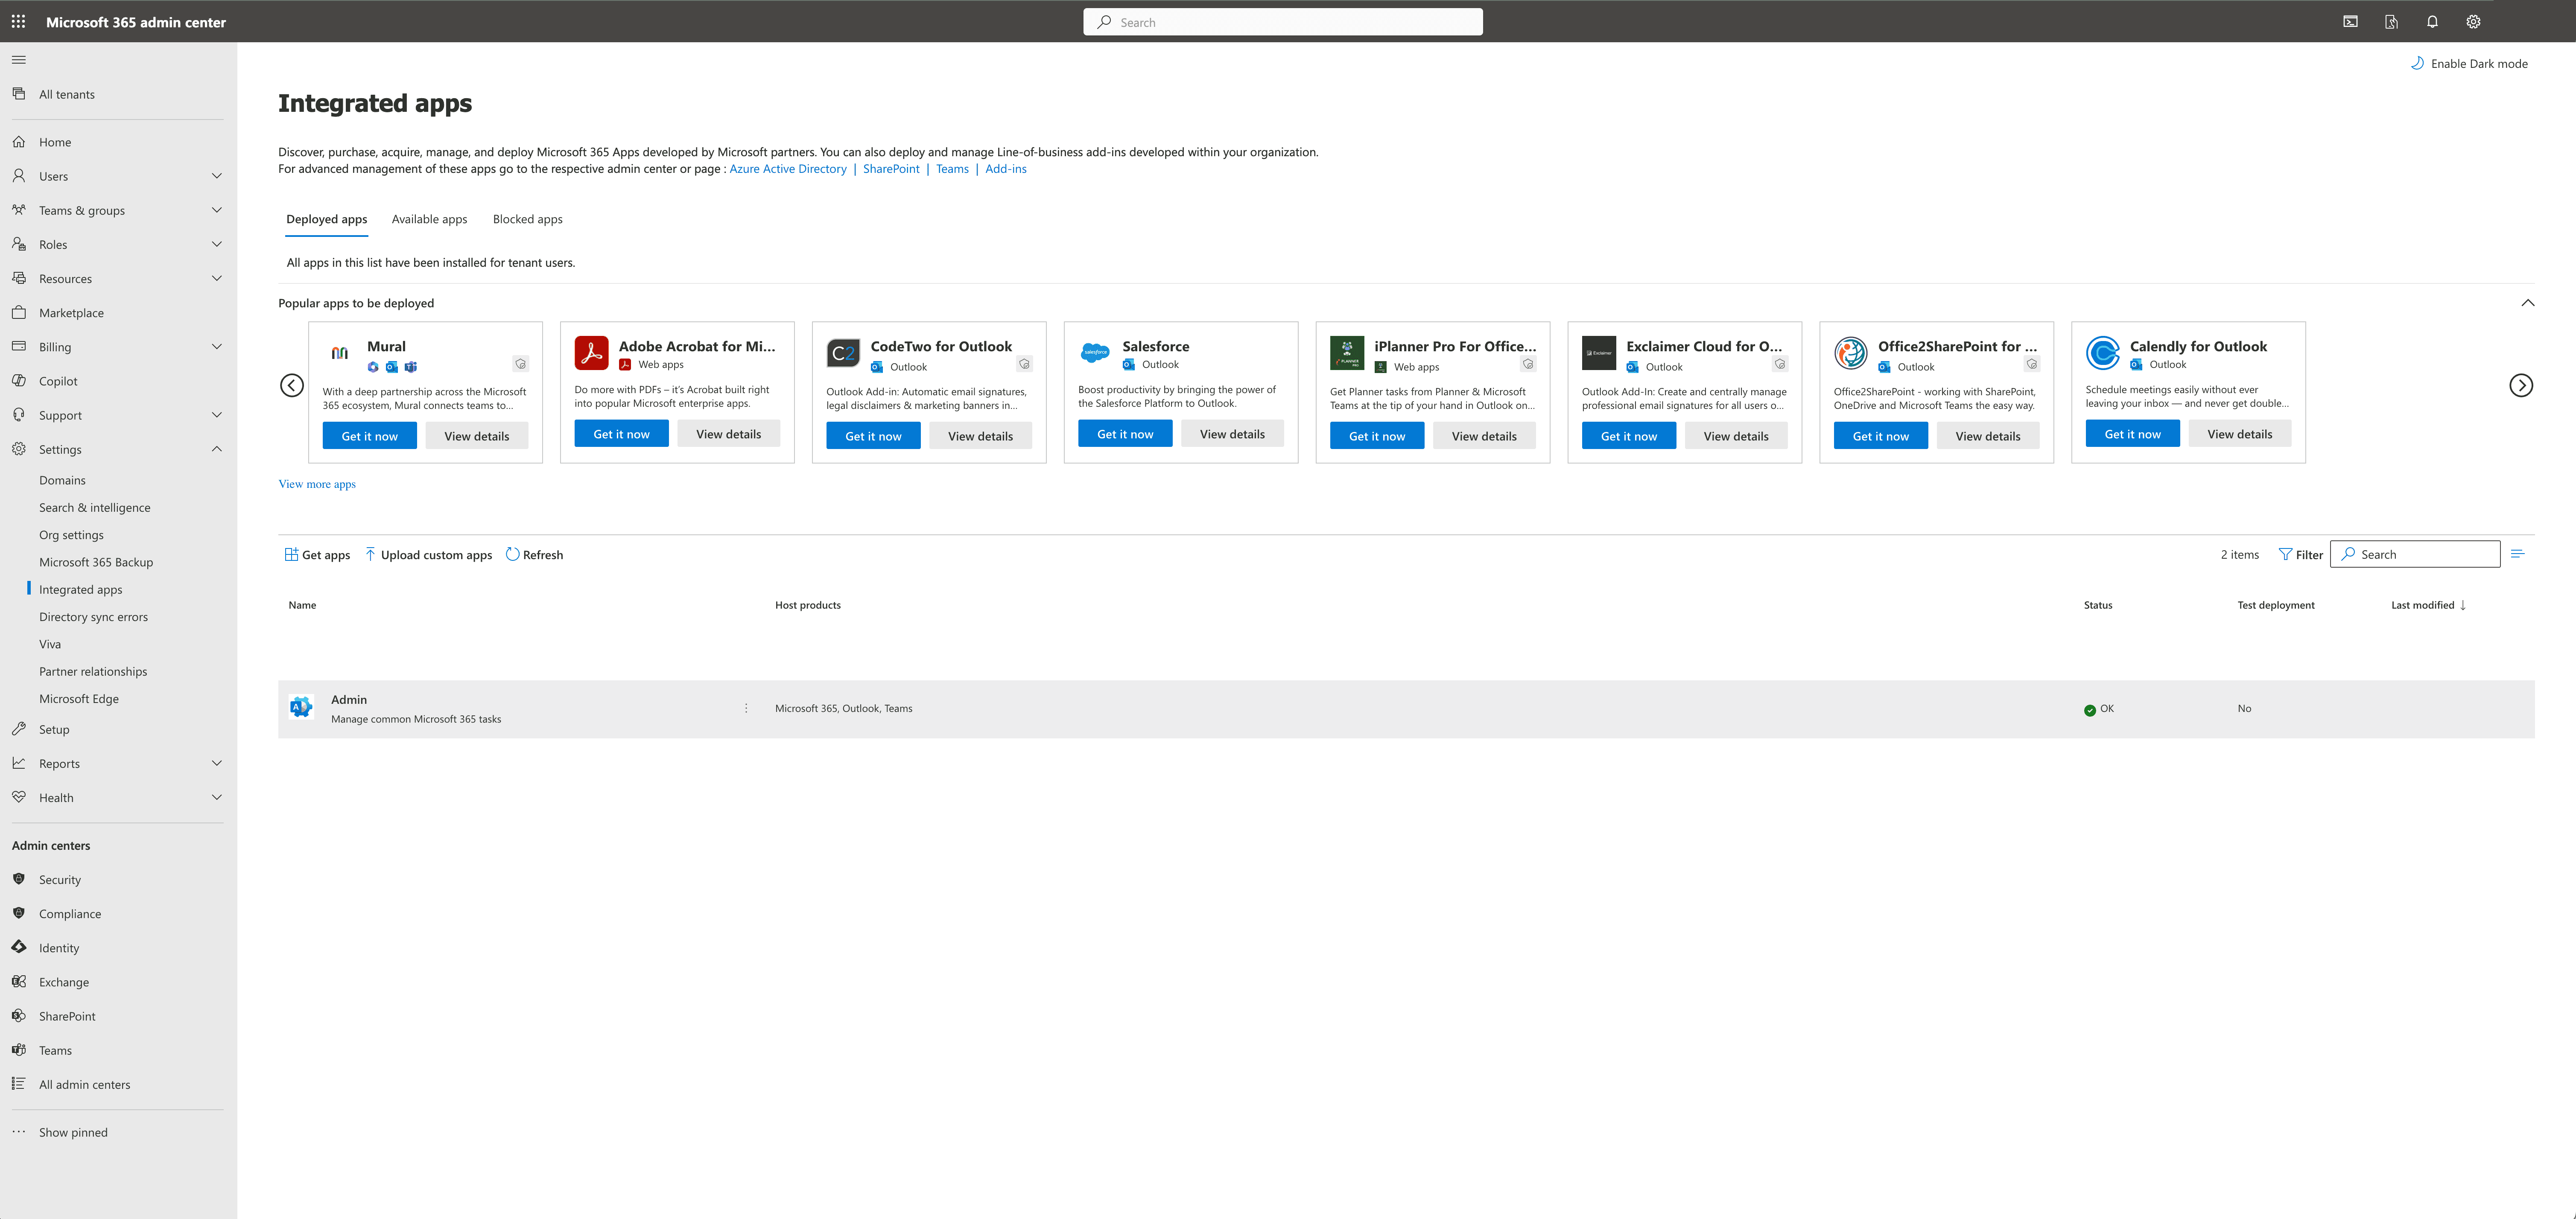Image resolution: width=2576 pixels, height=1219 pixels.
Task: Click the apps list Search field
Action: pyautogui.click(x=2415, y=554)
